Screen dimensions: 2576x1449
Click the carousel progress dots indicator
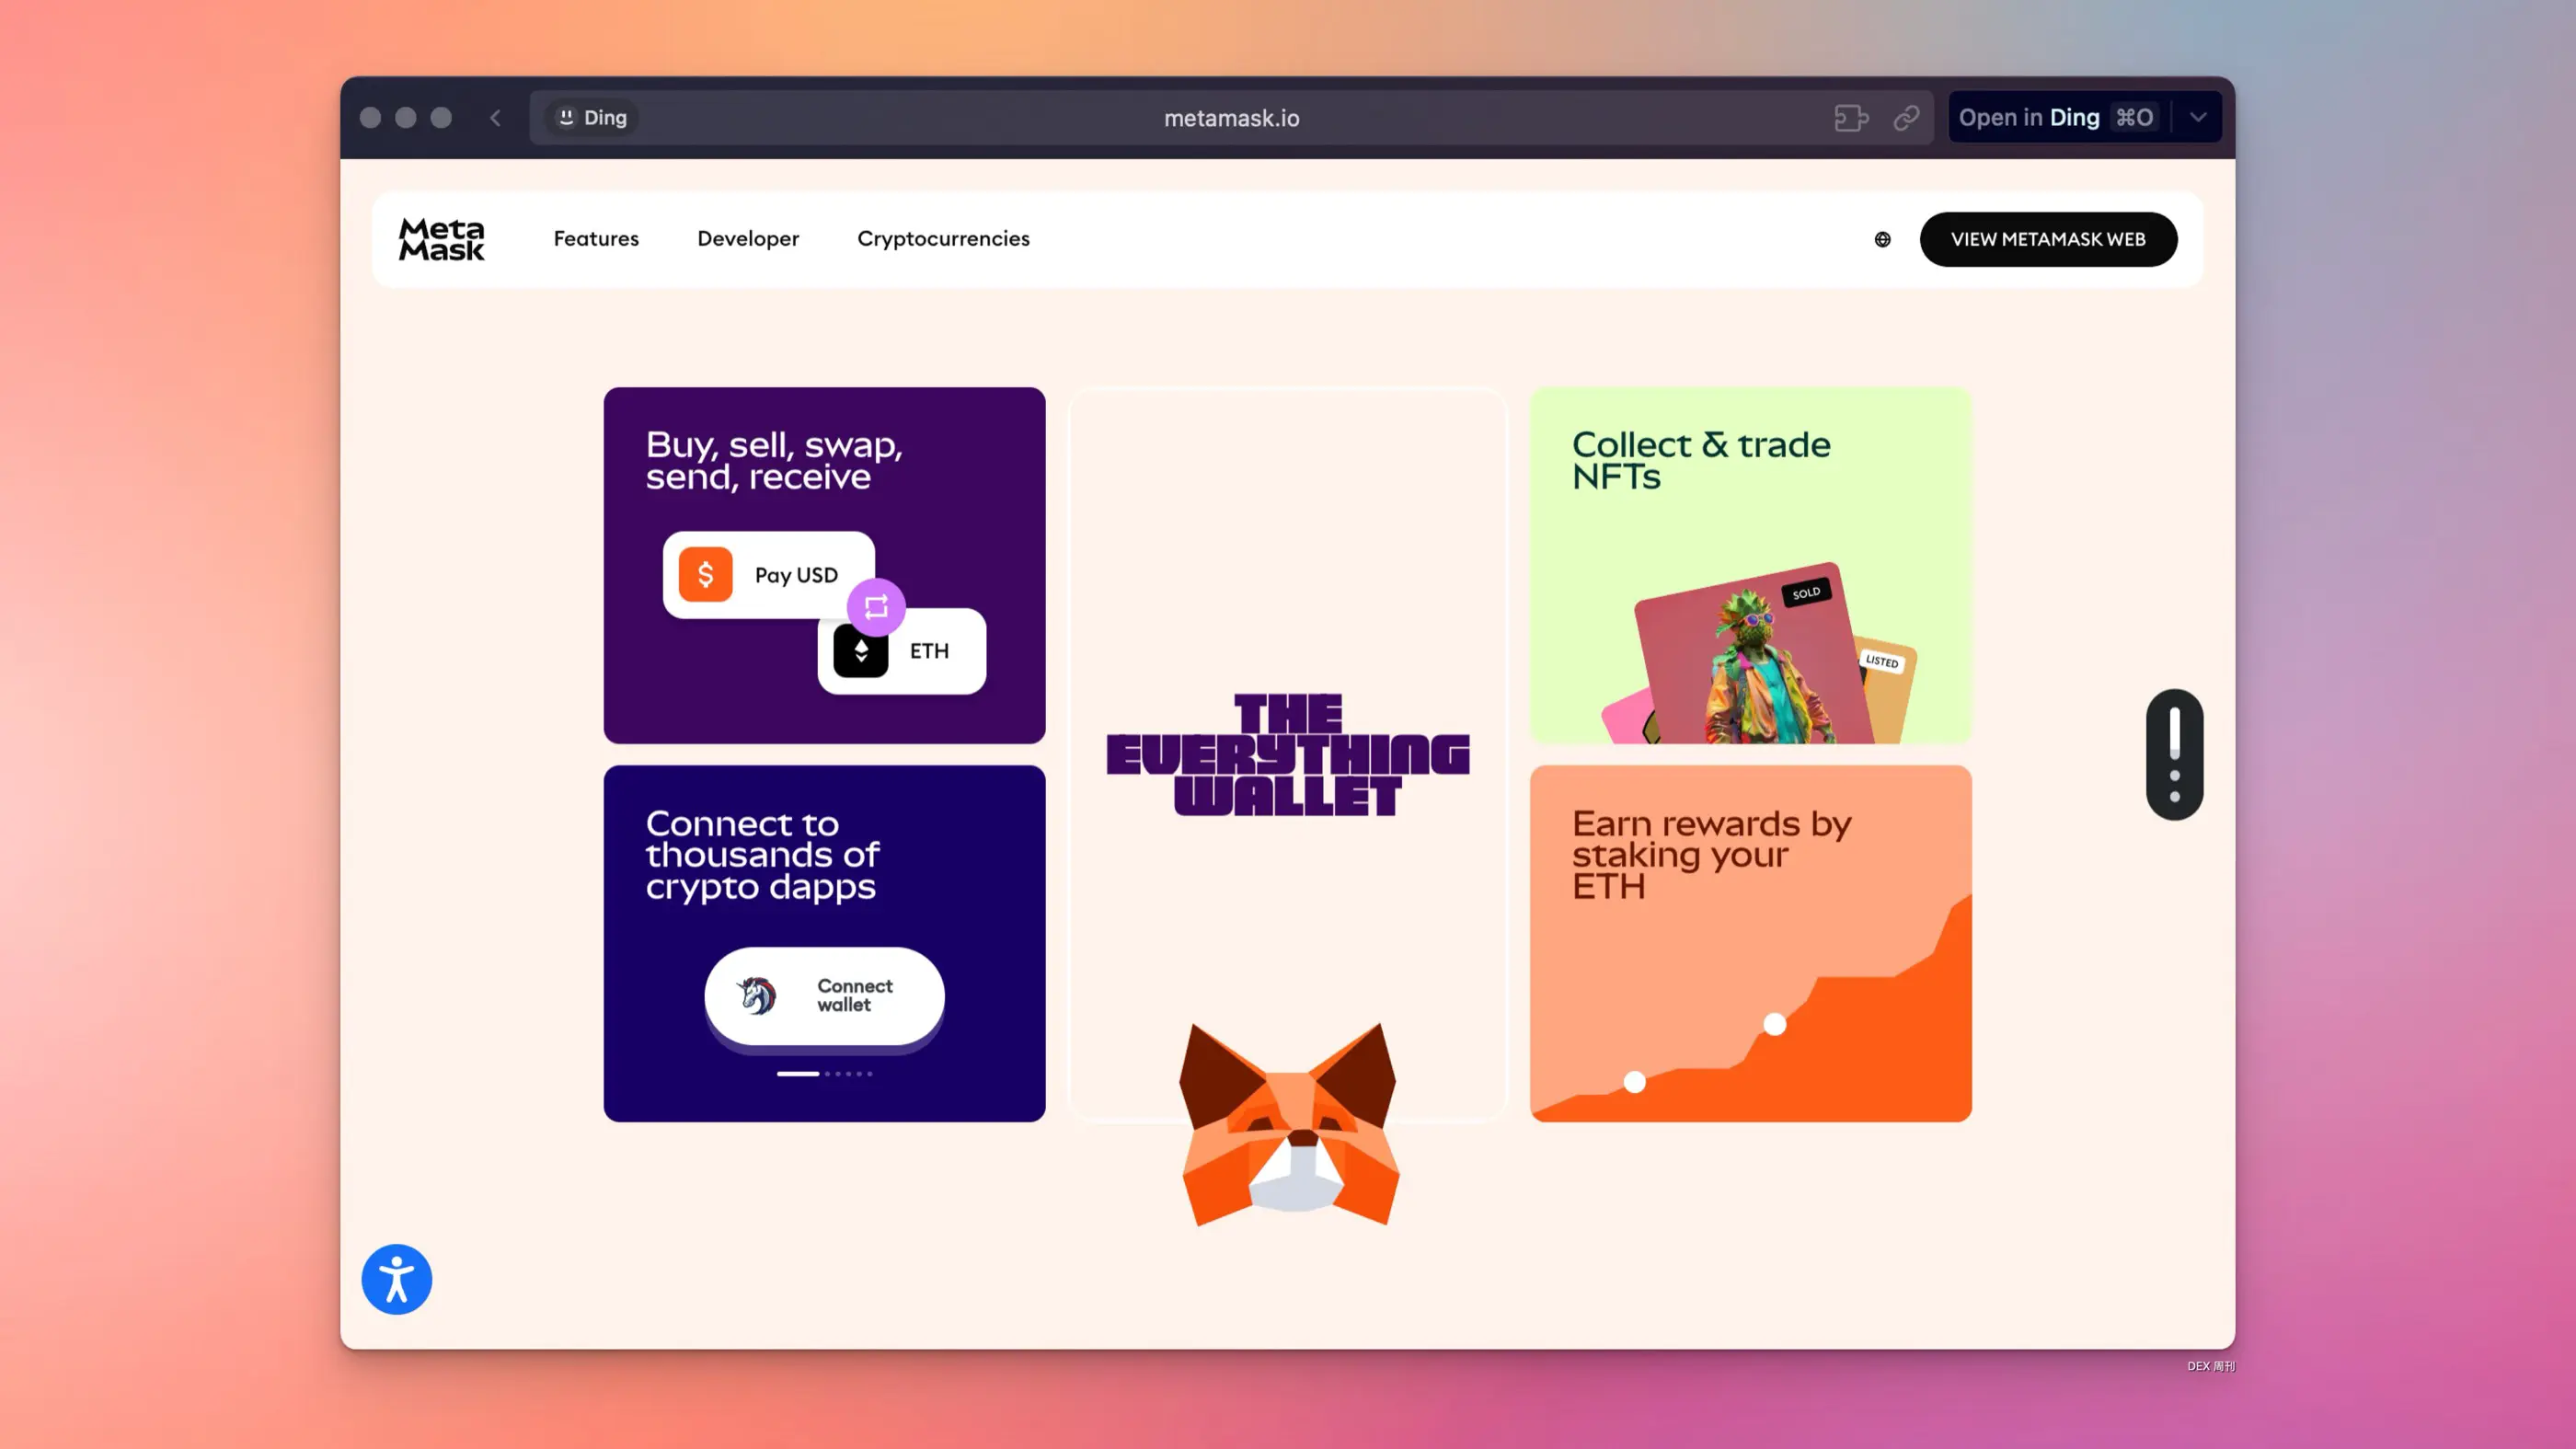coord(824,1073)
